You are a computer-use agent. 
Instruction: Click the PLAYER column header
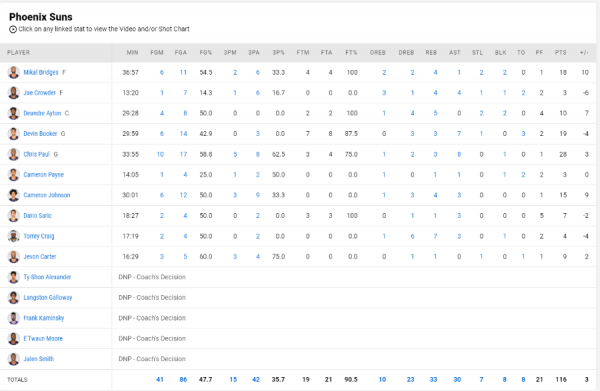pos(18,52)
